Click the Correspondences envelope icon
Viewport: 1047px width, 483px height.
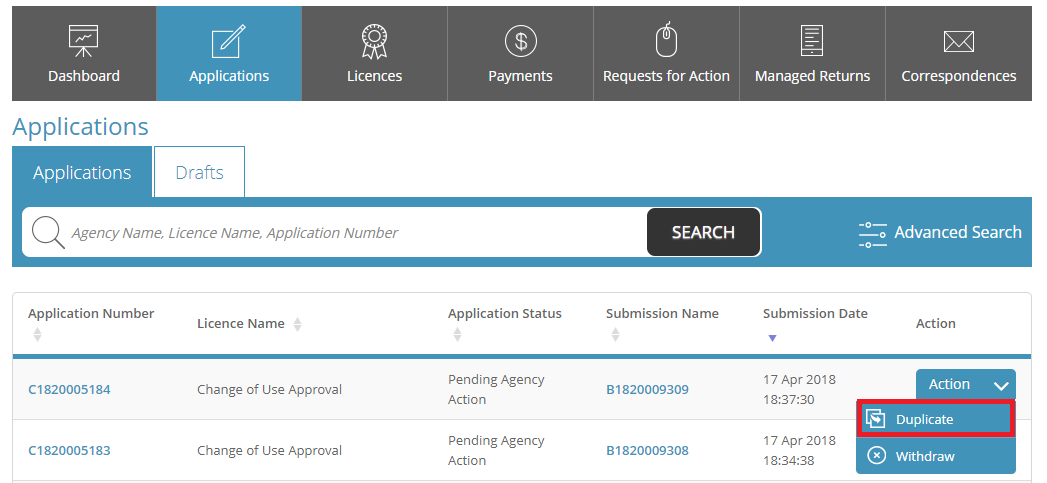click(x=958, y=41)
